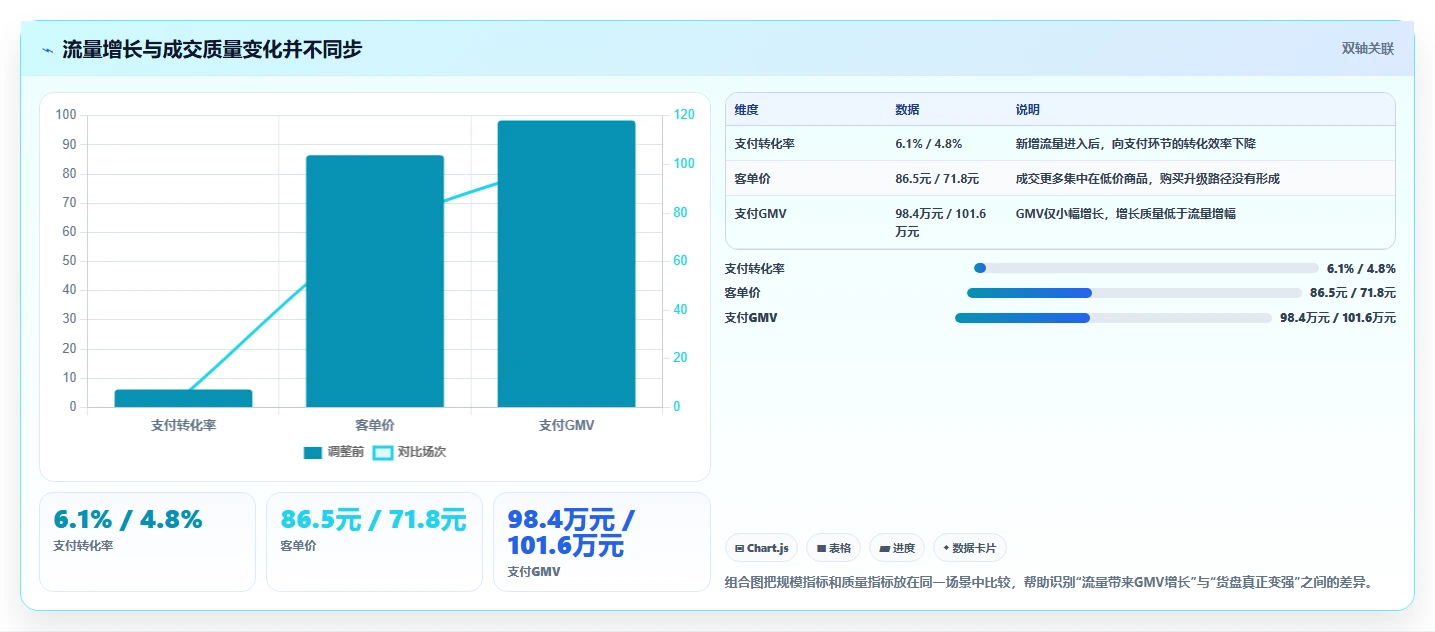Open the 6.1% / 4.8% KPI card
This screenshot has height=632, width=1435.
tap(147, 542)
